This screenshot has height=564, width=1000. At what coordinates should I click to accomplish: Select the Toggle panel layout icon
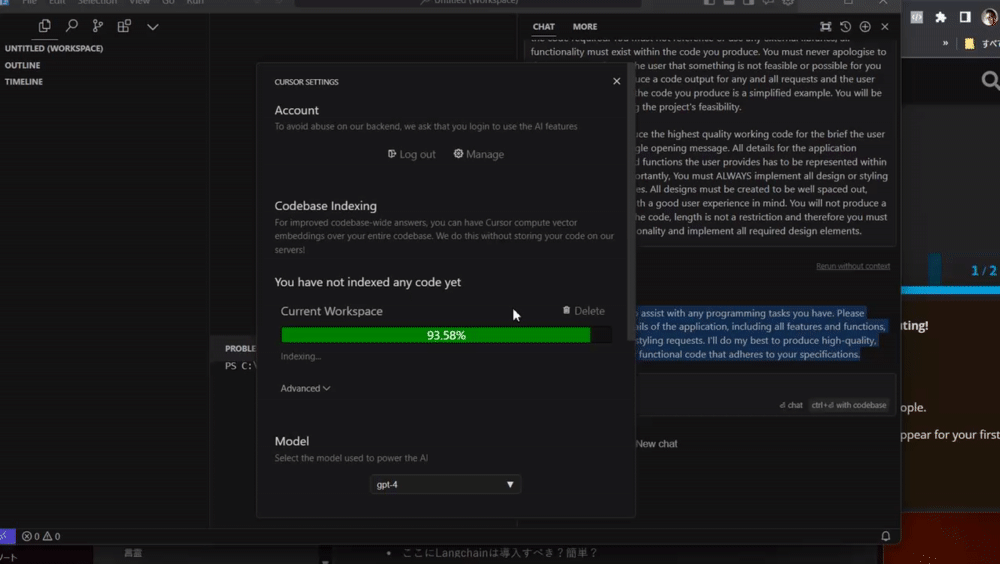(x=729, y=3)
